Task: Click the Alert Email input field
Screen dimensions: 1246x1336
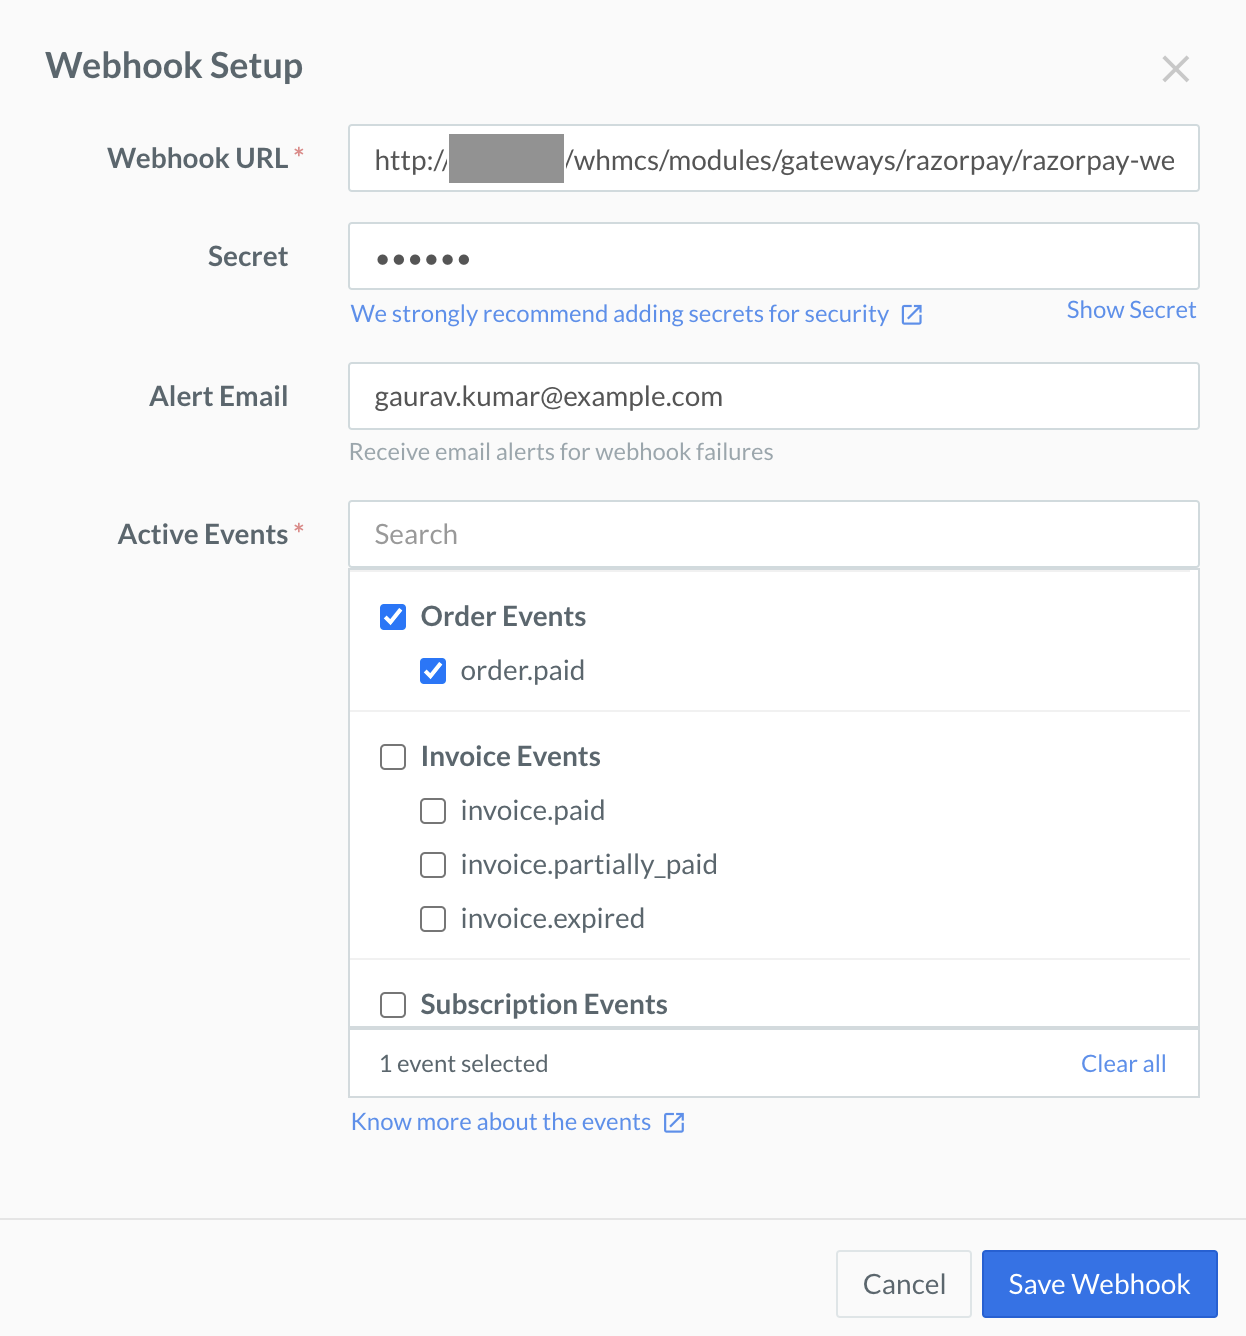Action: pos(773,396)
